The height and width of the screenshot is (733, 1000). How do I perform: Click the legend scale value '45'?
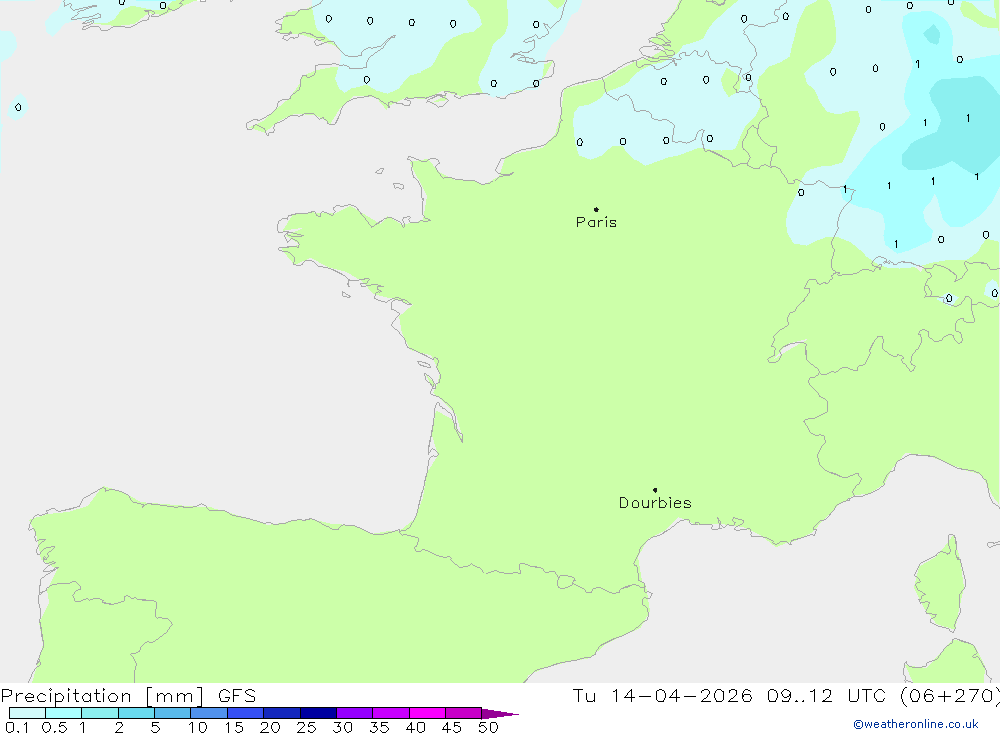[x=452, y=727]
